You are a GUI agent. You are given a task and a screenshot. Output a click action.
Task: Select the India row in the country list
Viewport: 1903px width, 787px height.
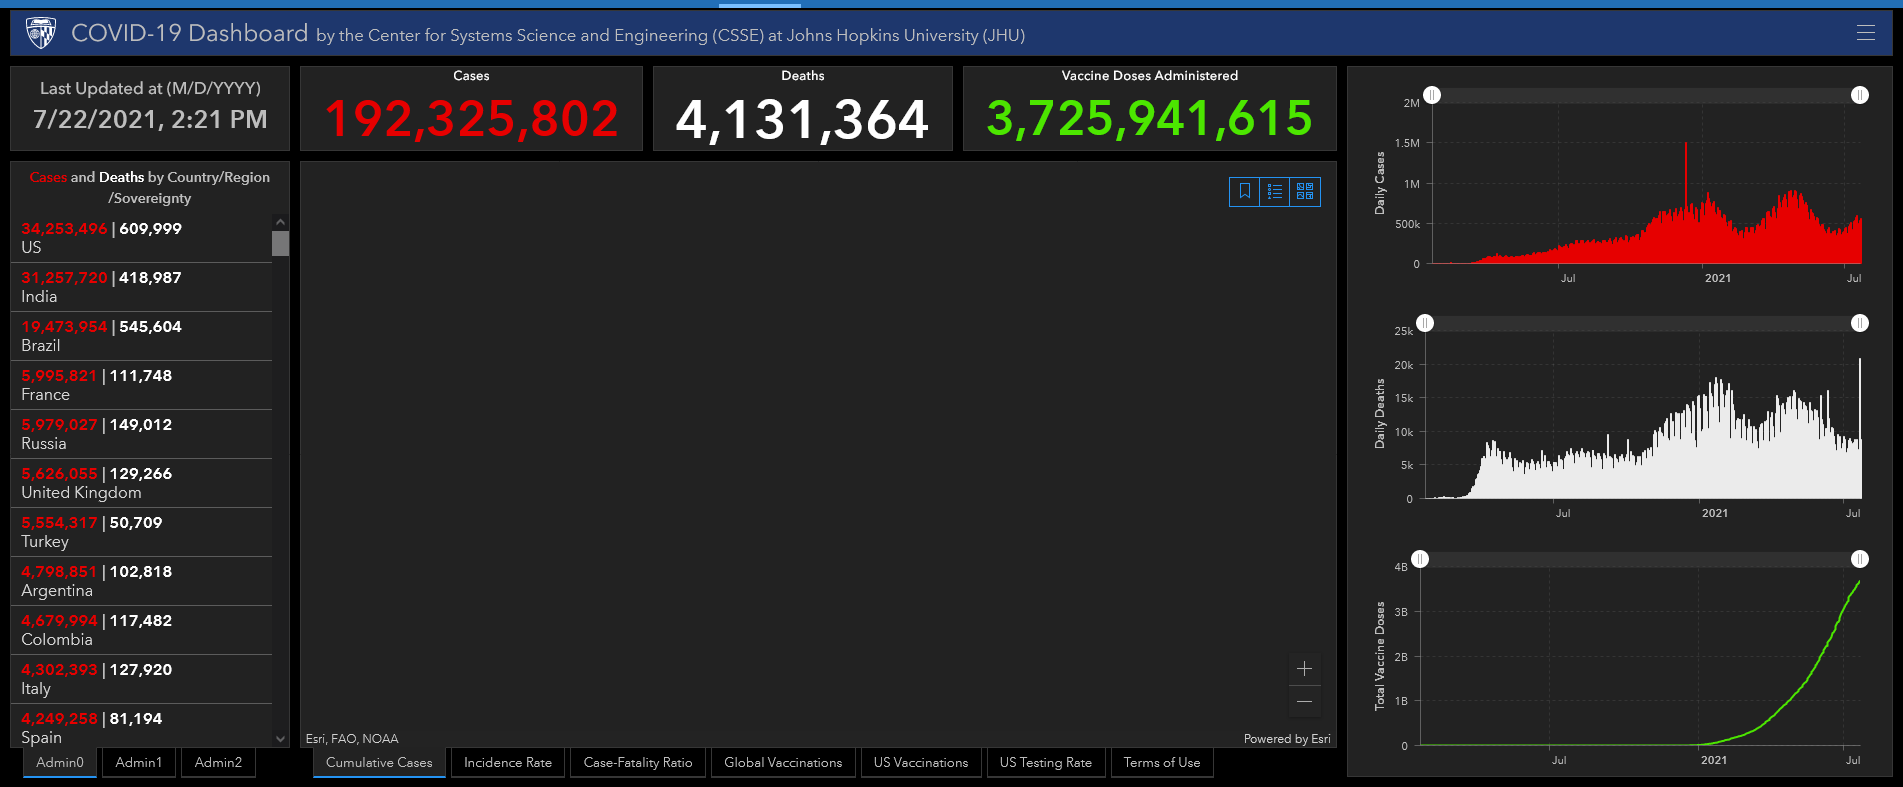pyautogui.click(x=141, y=287)
